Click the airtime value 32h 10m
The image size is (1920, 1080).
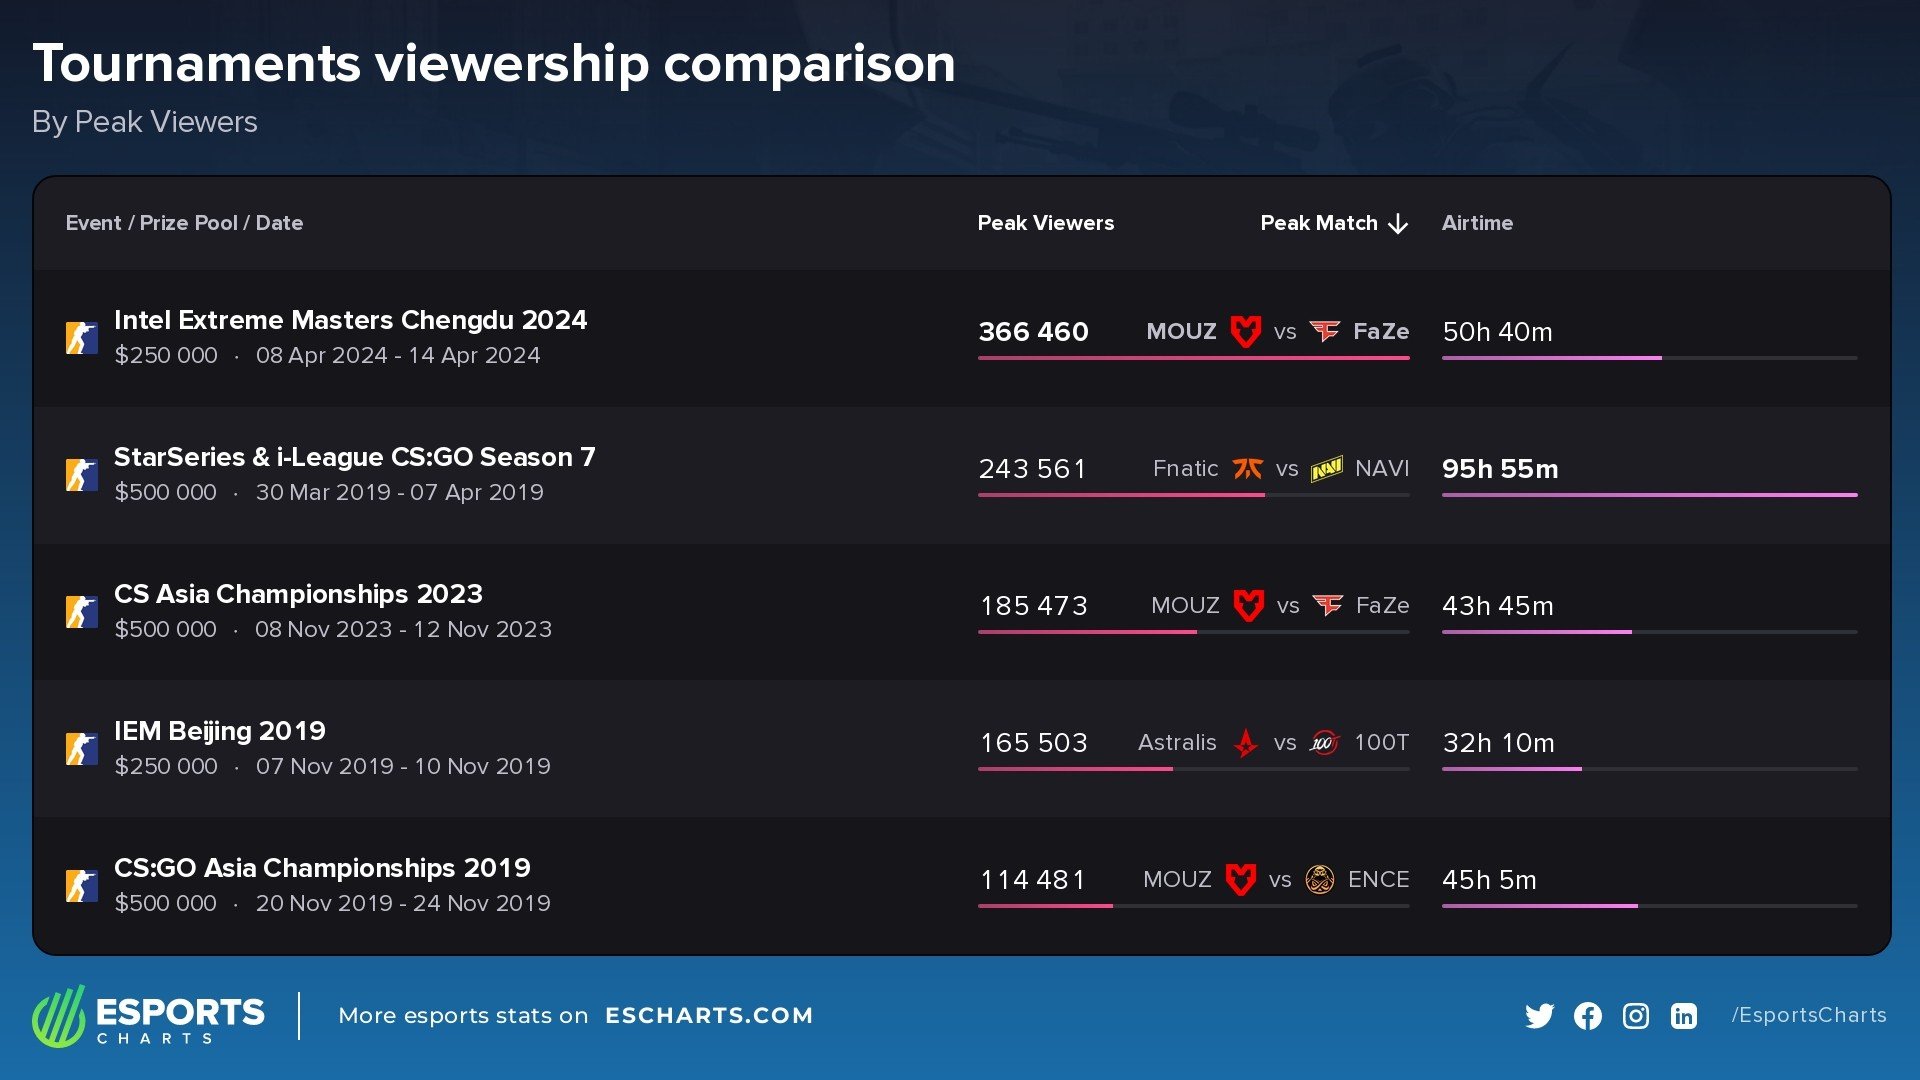pyautogui.click(x=1498, y=743)
